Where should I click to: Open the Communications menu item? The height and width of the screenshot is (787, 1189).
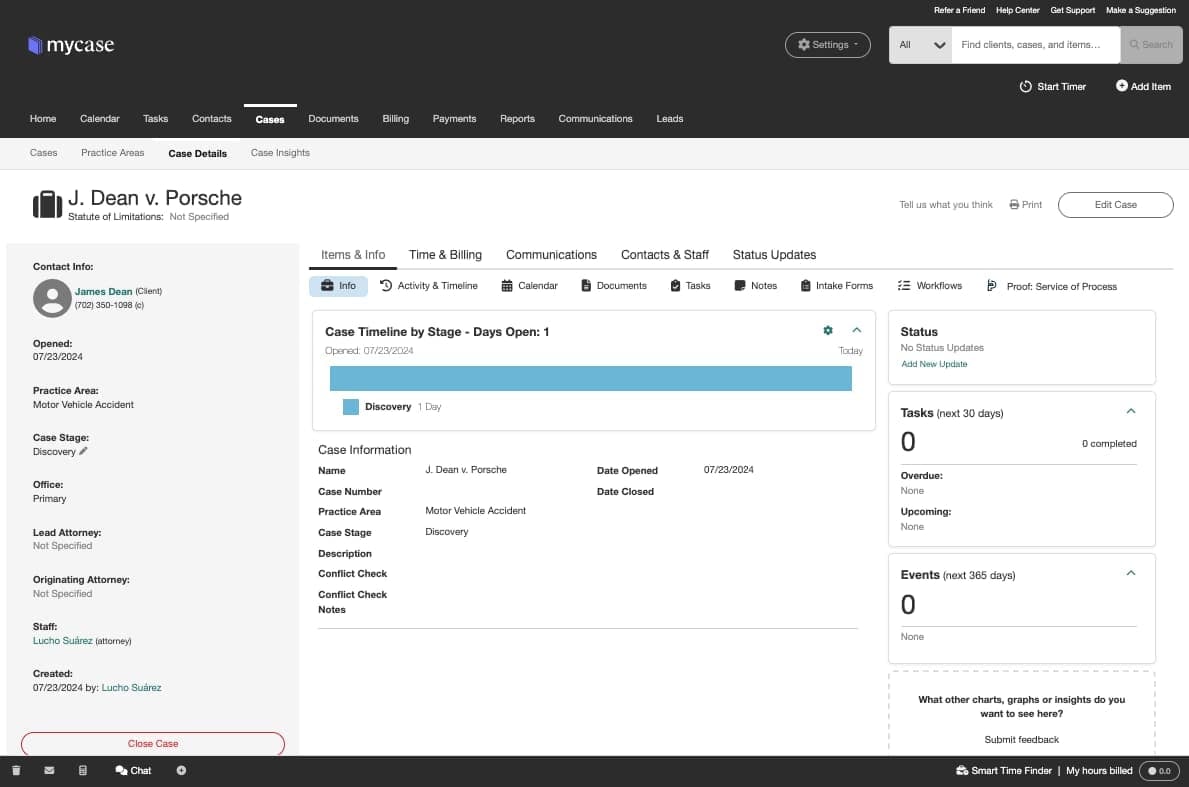click(595, 118)
